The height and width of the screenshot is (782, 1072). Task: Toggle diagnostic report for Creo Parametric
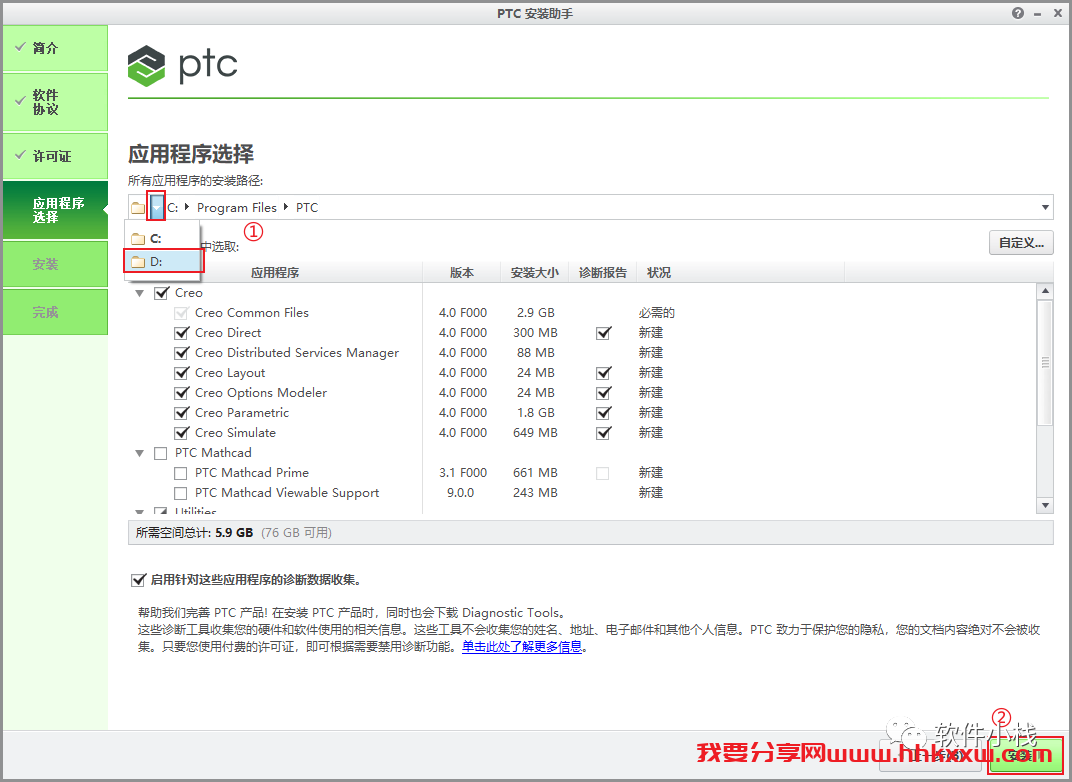[x=603, y=413]
